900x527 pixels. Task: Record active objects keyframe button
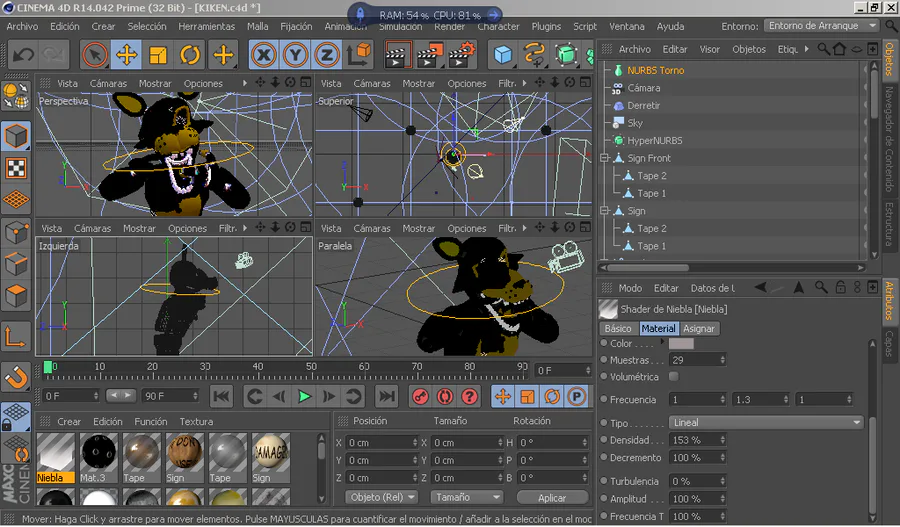421,396
